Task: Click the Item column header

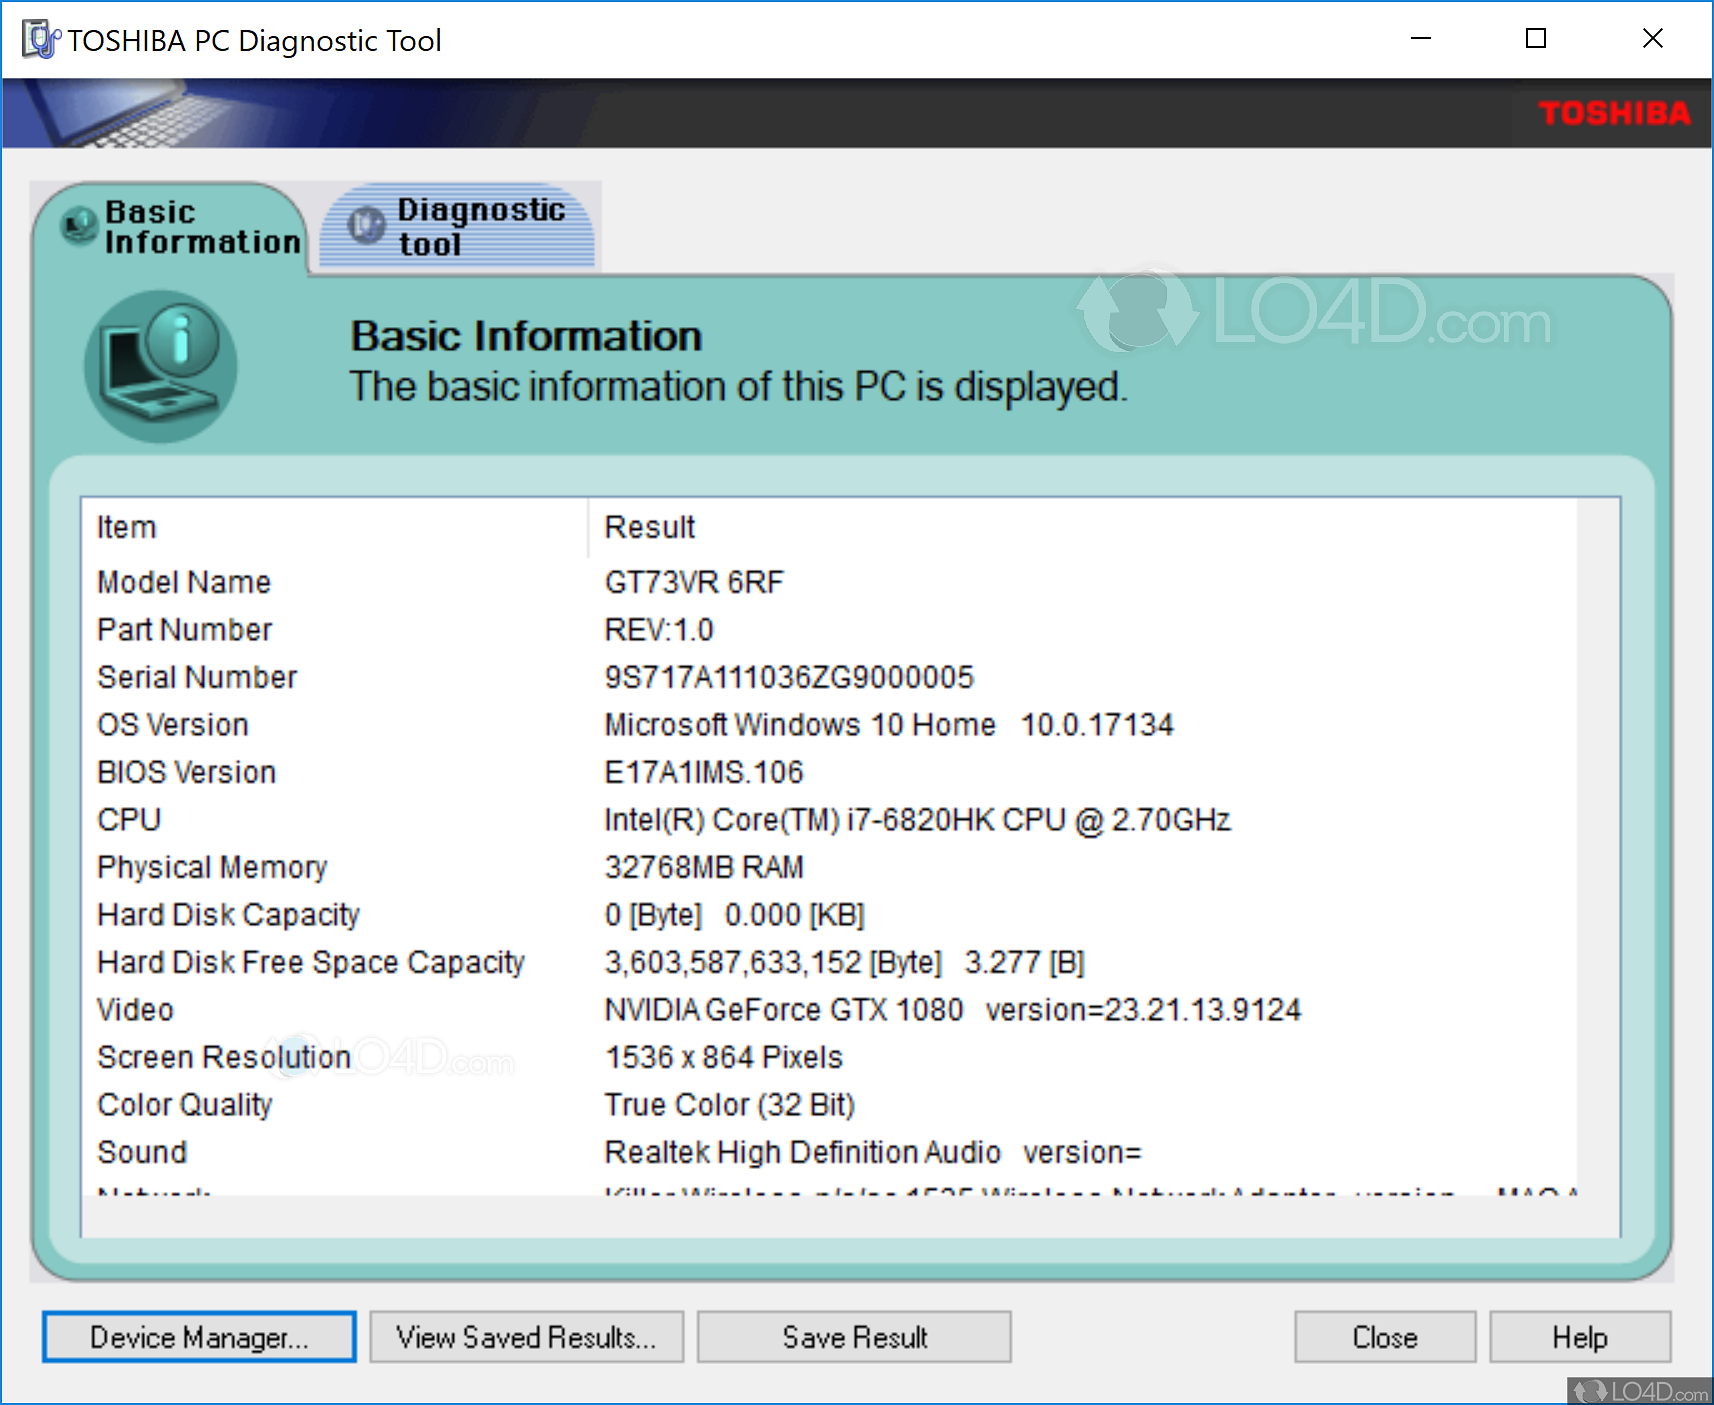Action: (x=127, y=527)
